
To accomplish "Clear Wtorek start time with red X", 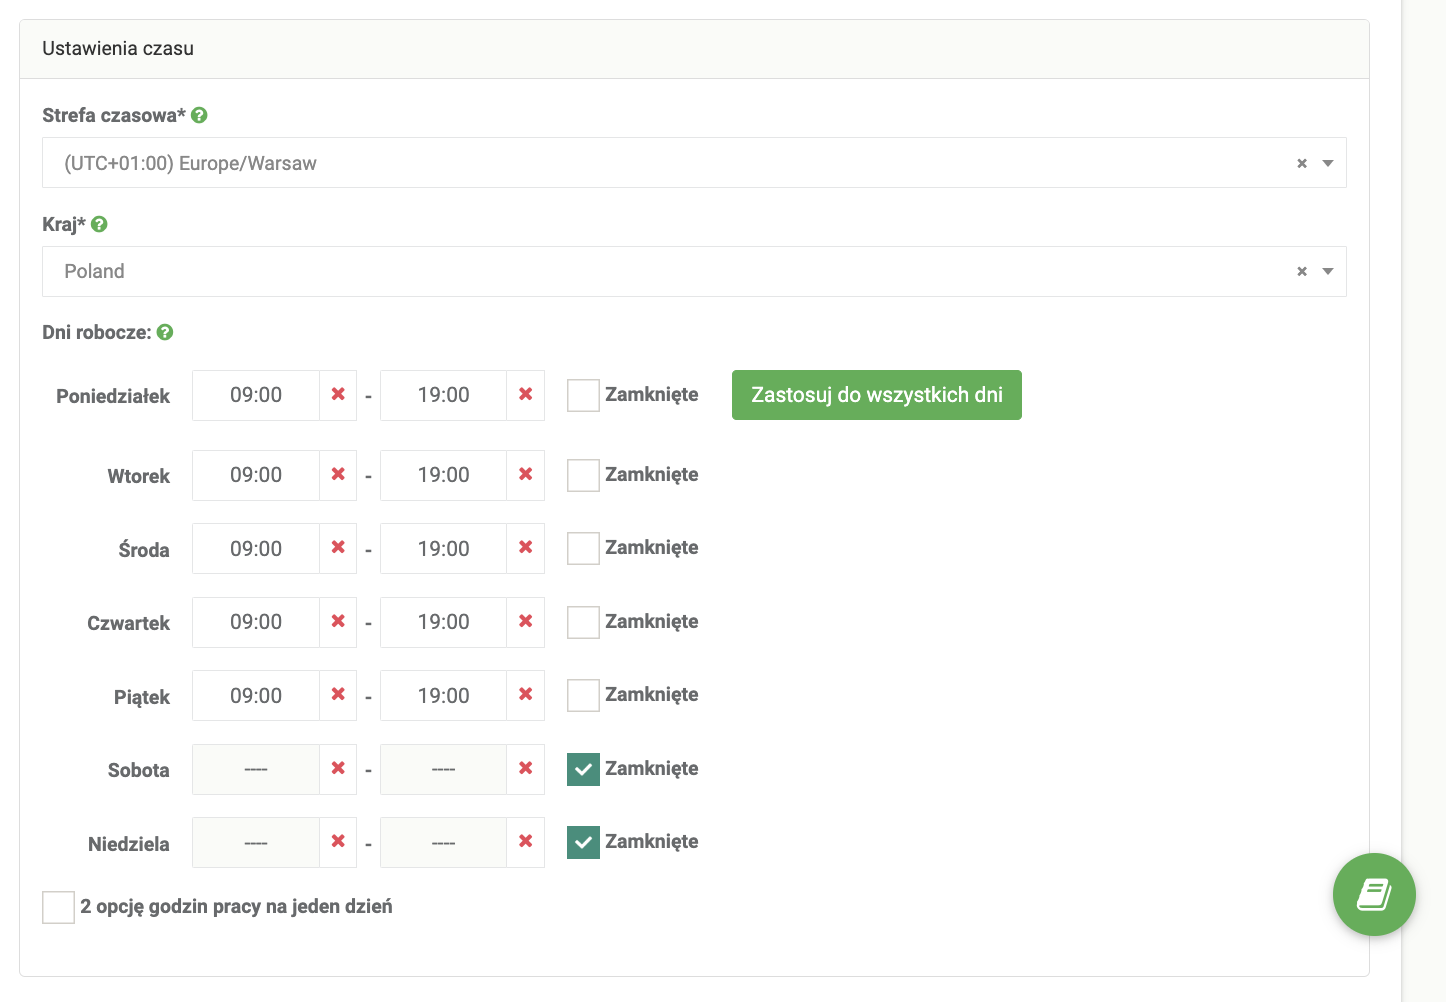I will 338,475.
